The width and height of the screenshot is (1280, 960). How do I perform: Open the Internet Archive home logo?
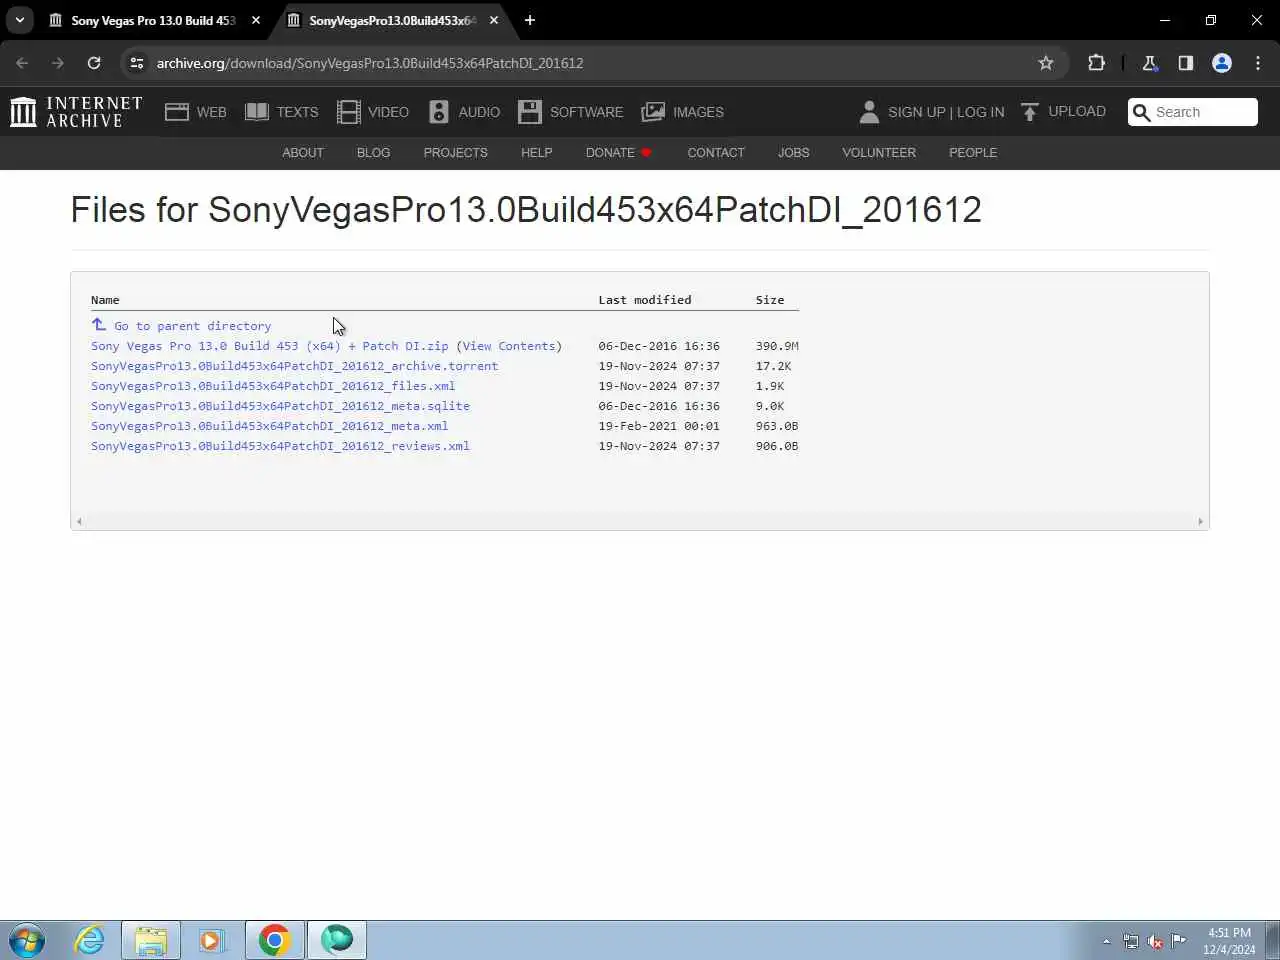coord(76,112)
